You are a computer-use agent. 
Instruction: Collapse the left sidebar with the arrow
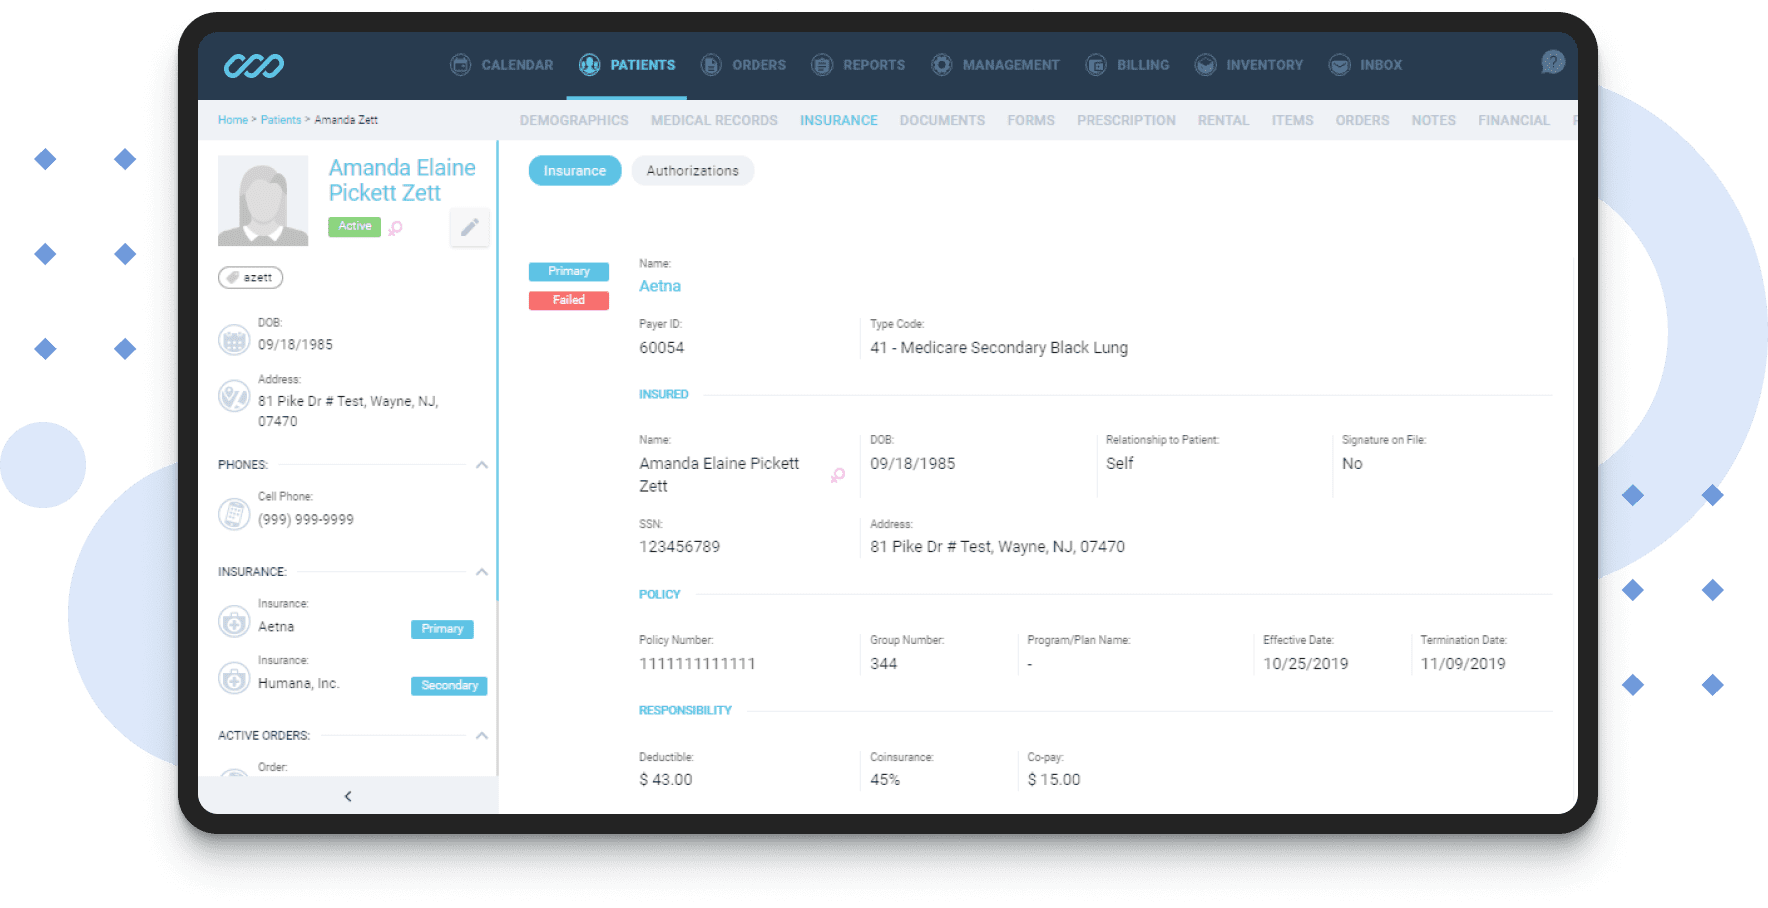click(348, 796)
